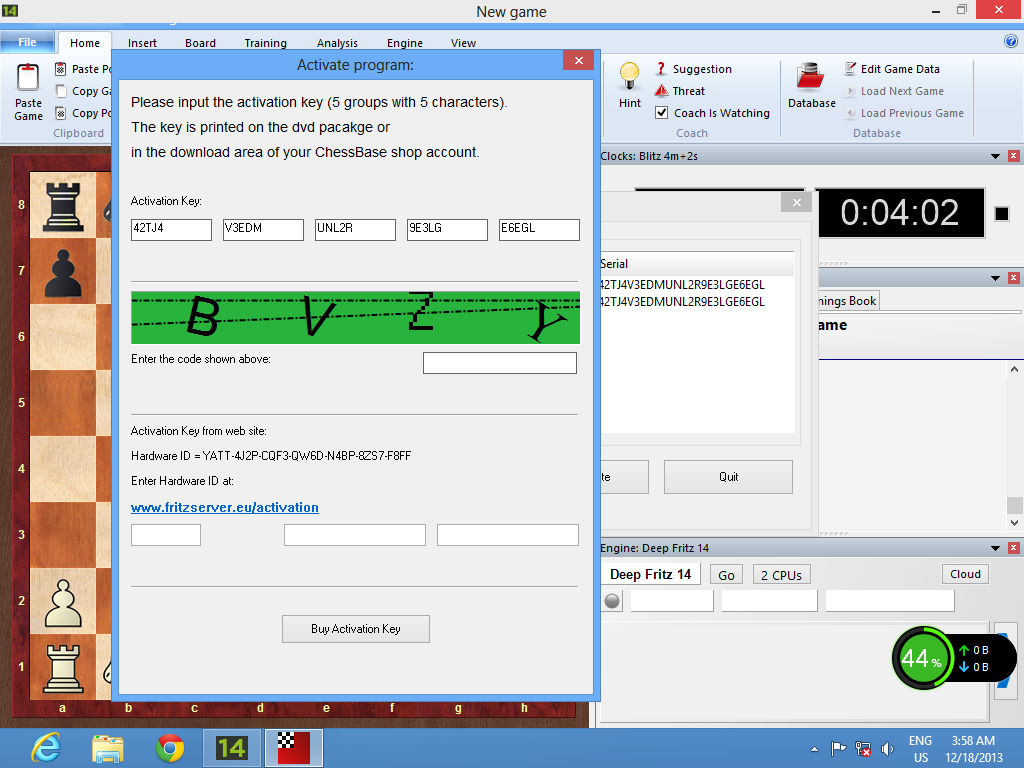
Task: Launch Google Chrome from the taskbar
Action: [x=170, y=748]
